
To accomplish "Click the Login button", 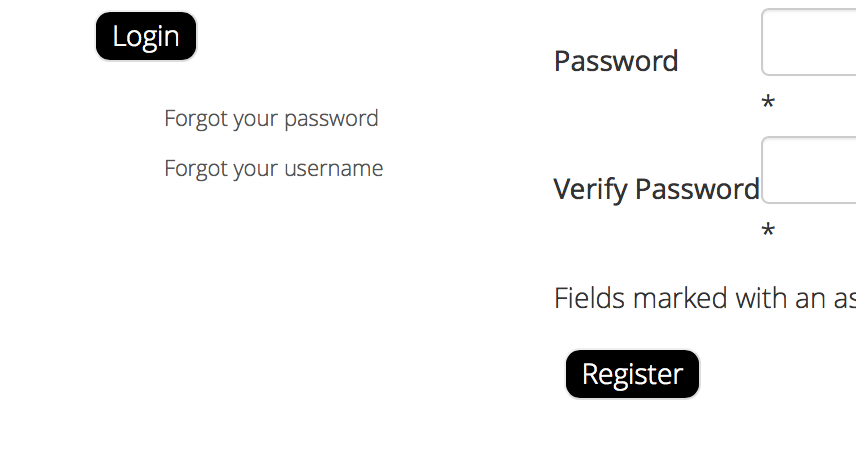I will [x=146, y=37].
